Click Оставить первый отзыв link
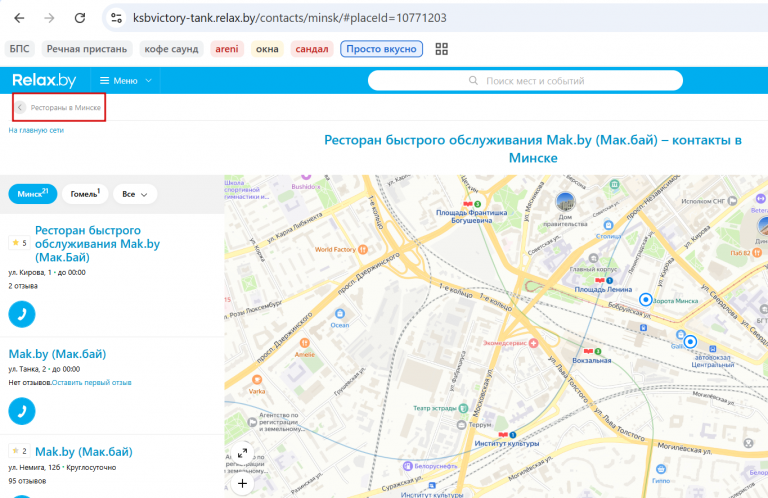This screenshot has height=498, width=768. click(x=92, y=382)
